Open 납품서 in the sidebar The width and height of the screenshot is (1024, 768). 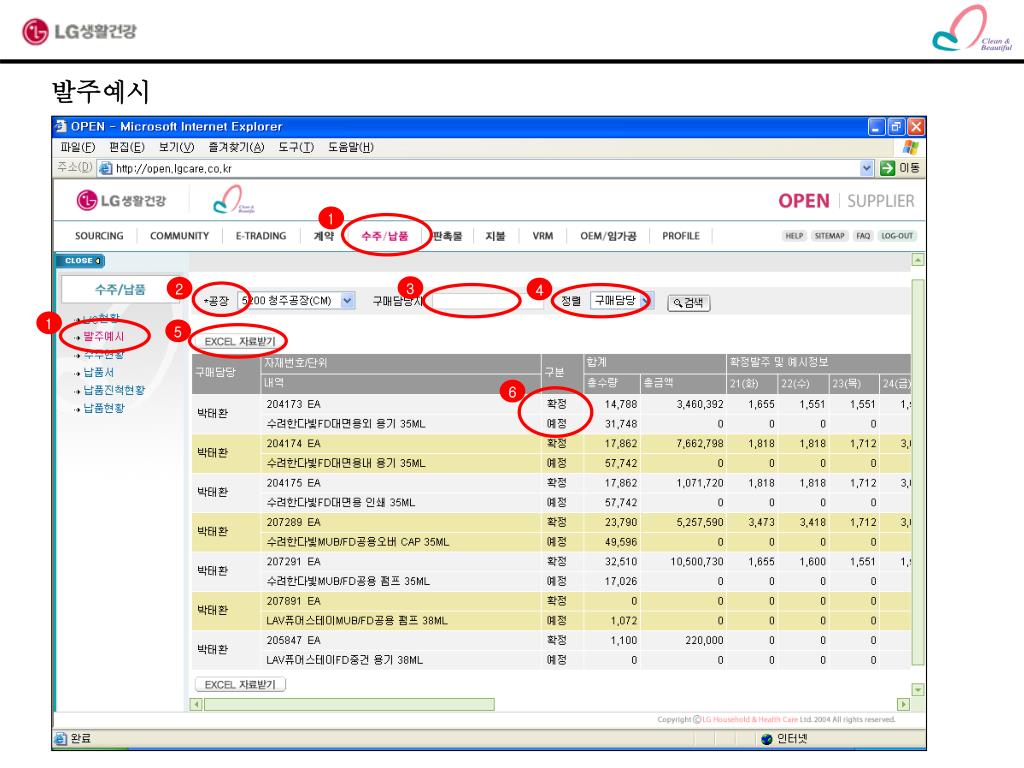pos(99,372)
